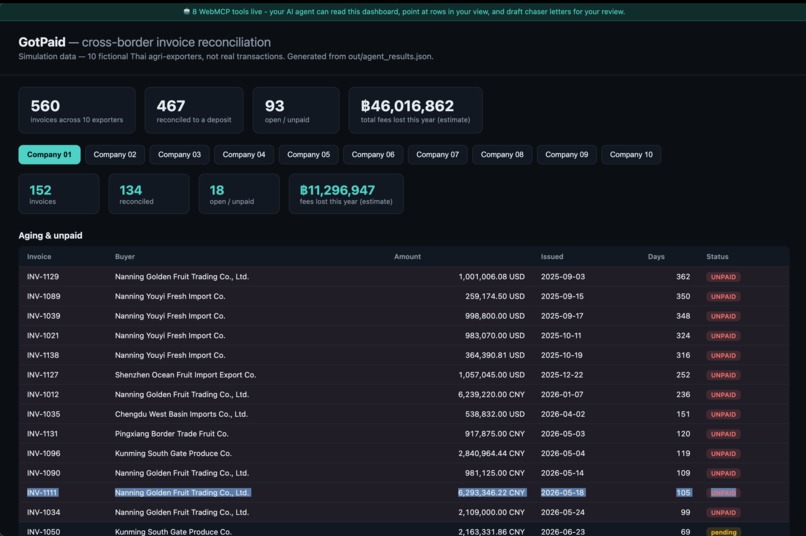Image resolution: width=806 pixels, height=536 pixels.
Task: Click the Amount column header
Action: [x=407, y=256]
